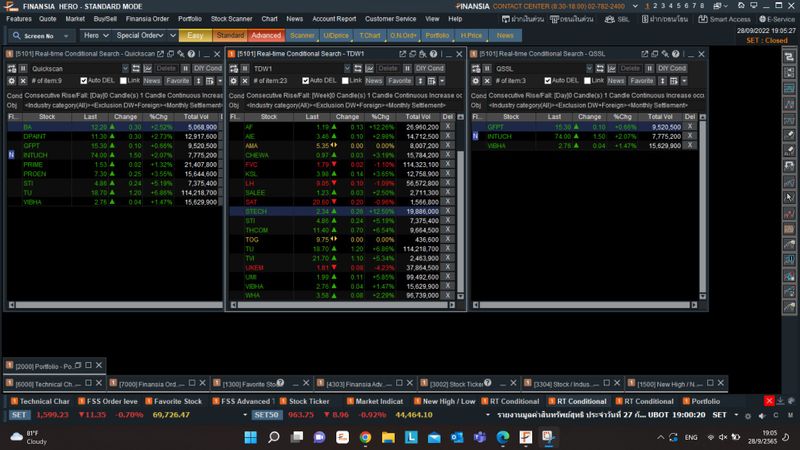Image resolution: width=800 pixels, height=450 pixels.
Task: Open the Hero dropdown in the toolbar
Action: pos(94,35)
